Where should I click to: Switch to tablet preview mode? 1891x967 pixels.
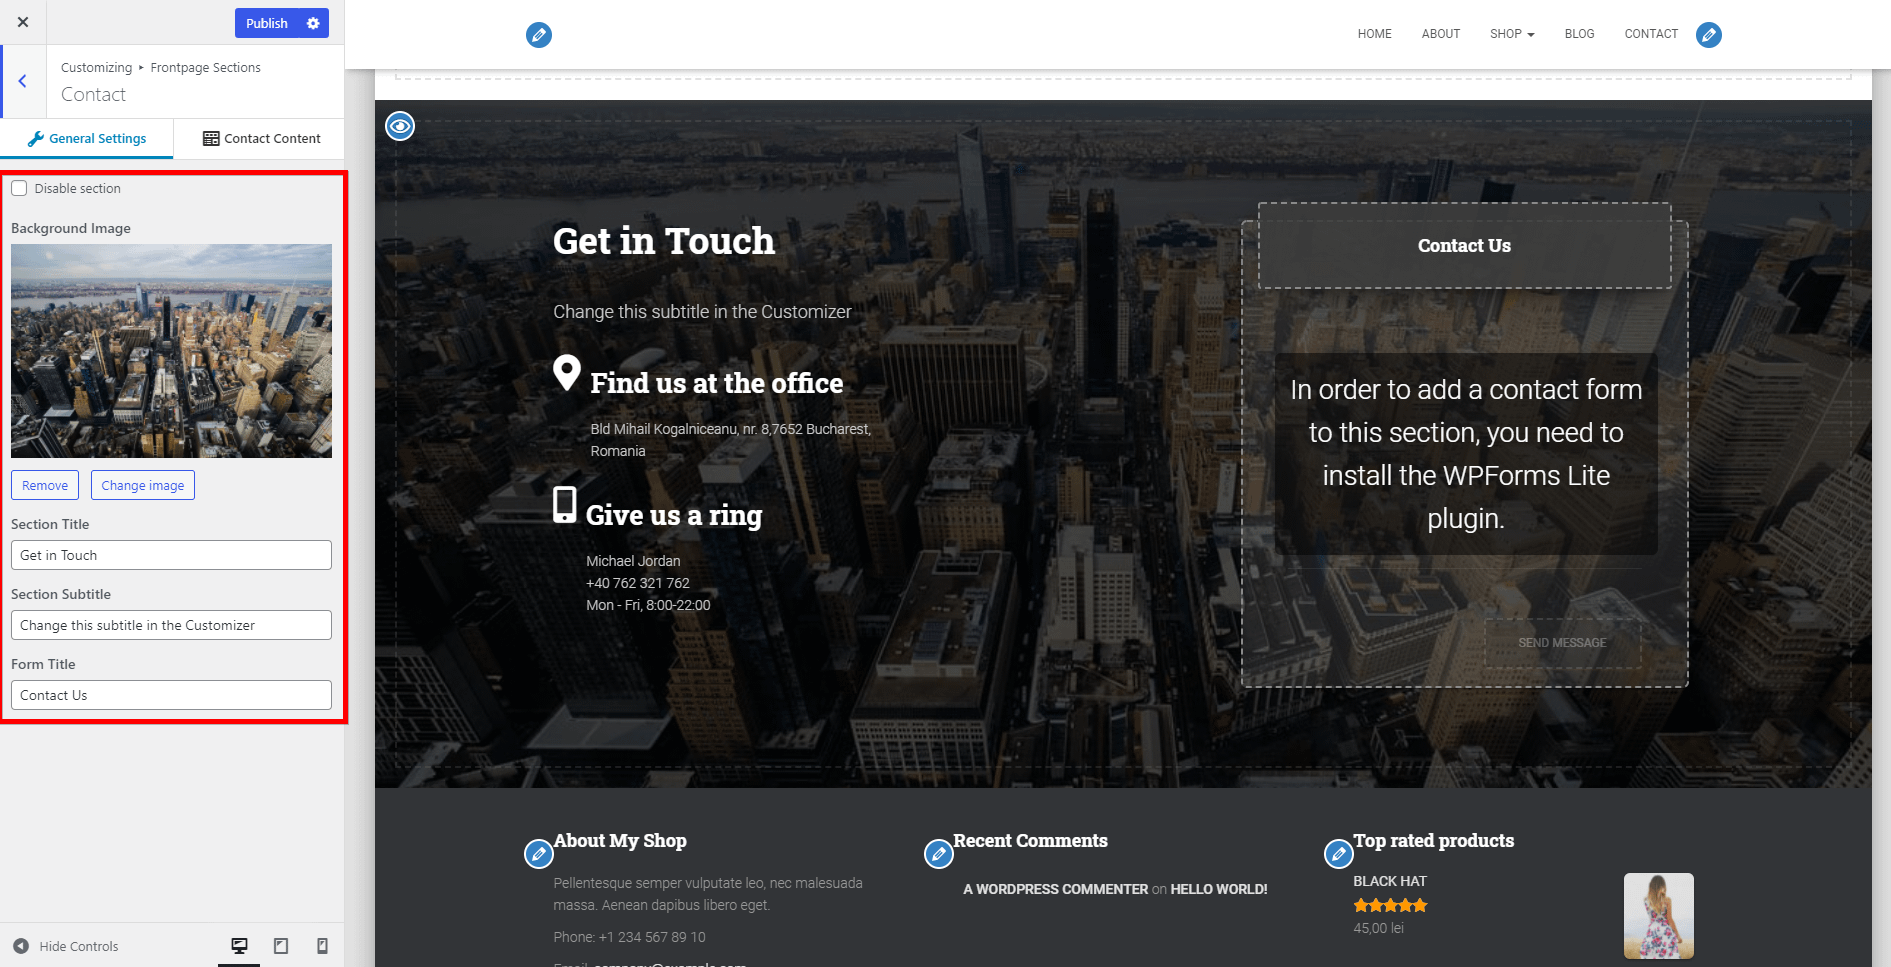tap(281, 946)
